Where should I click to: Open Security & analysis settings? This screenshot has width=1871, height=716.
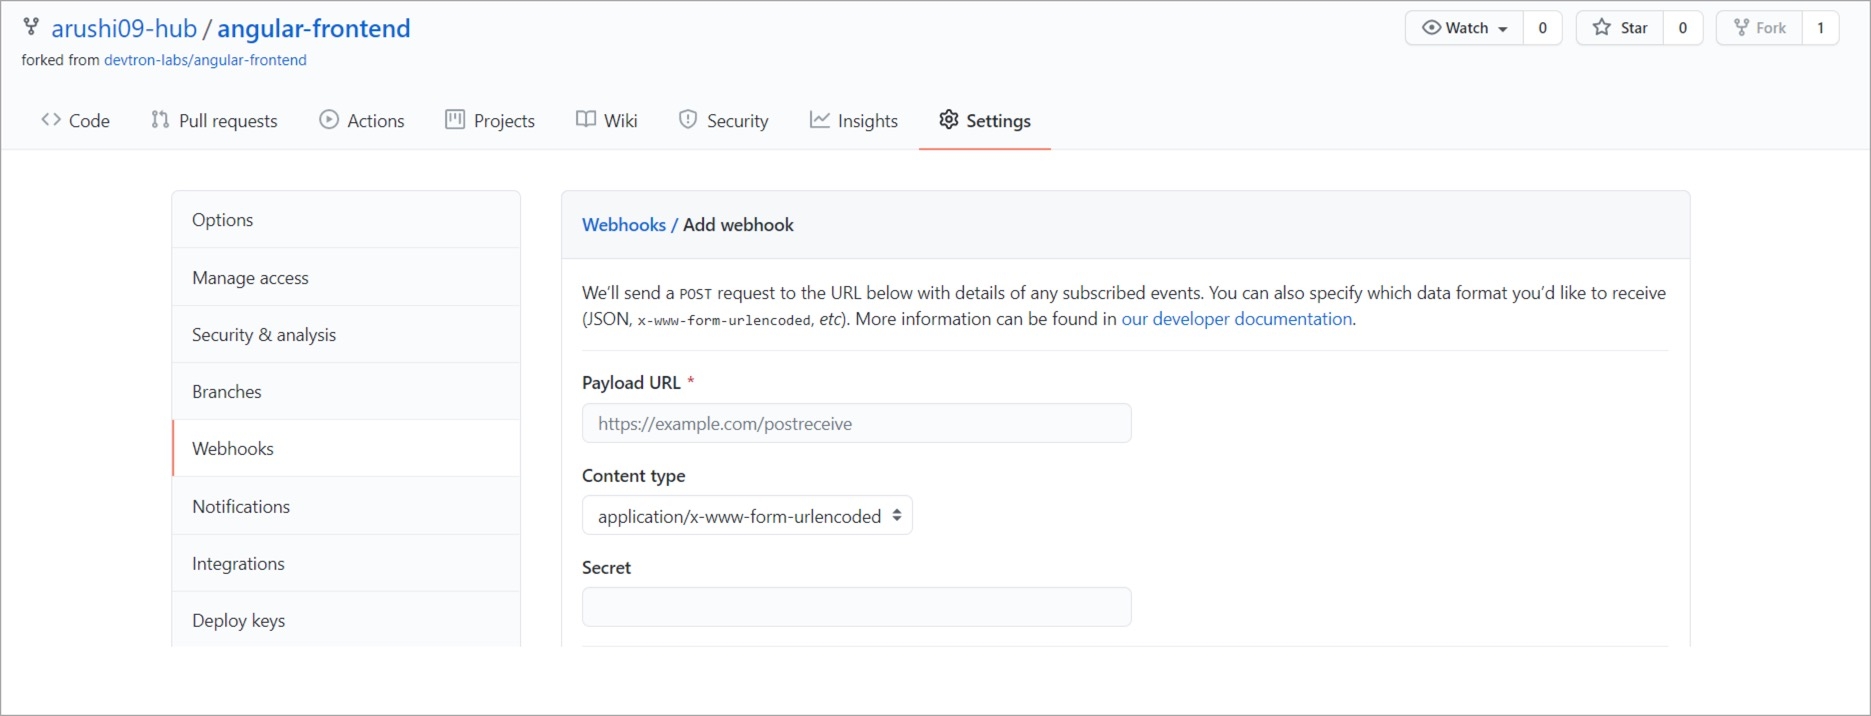point(346,335)
